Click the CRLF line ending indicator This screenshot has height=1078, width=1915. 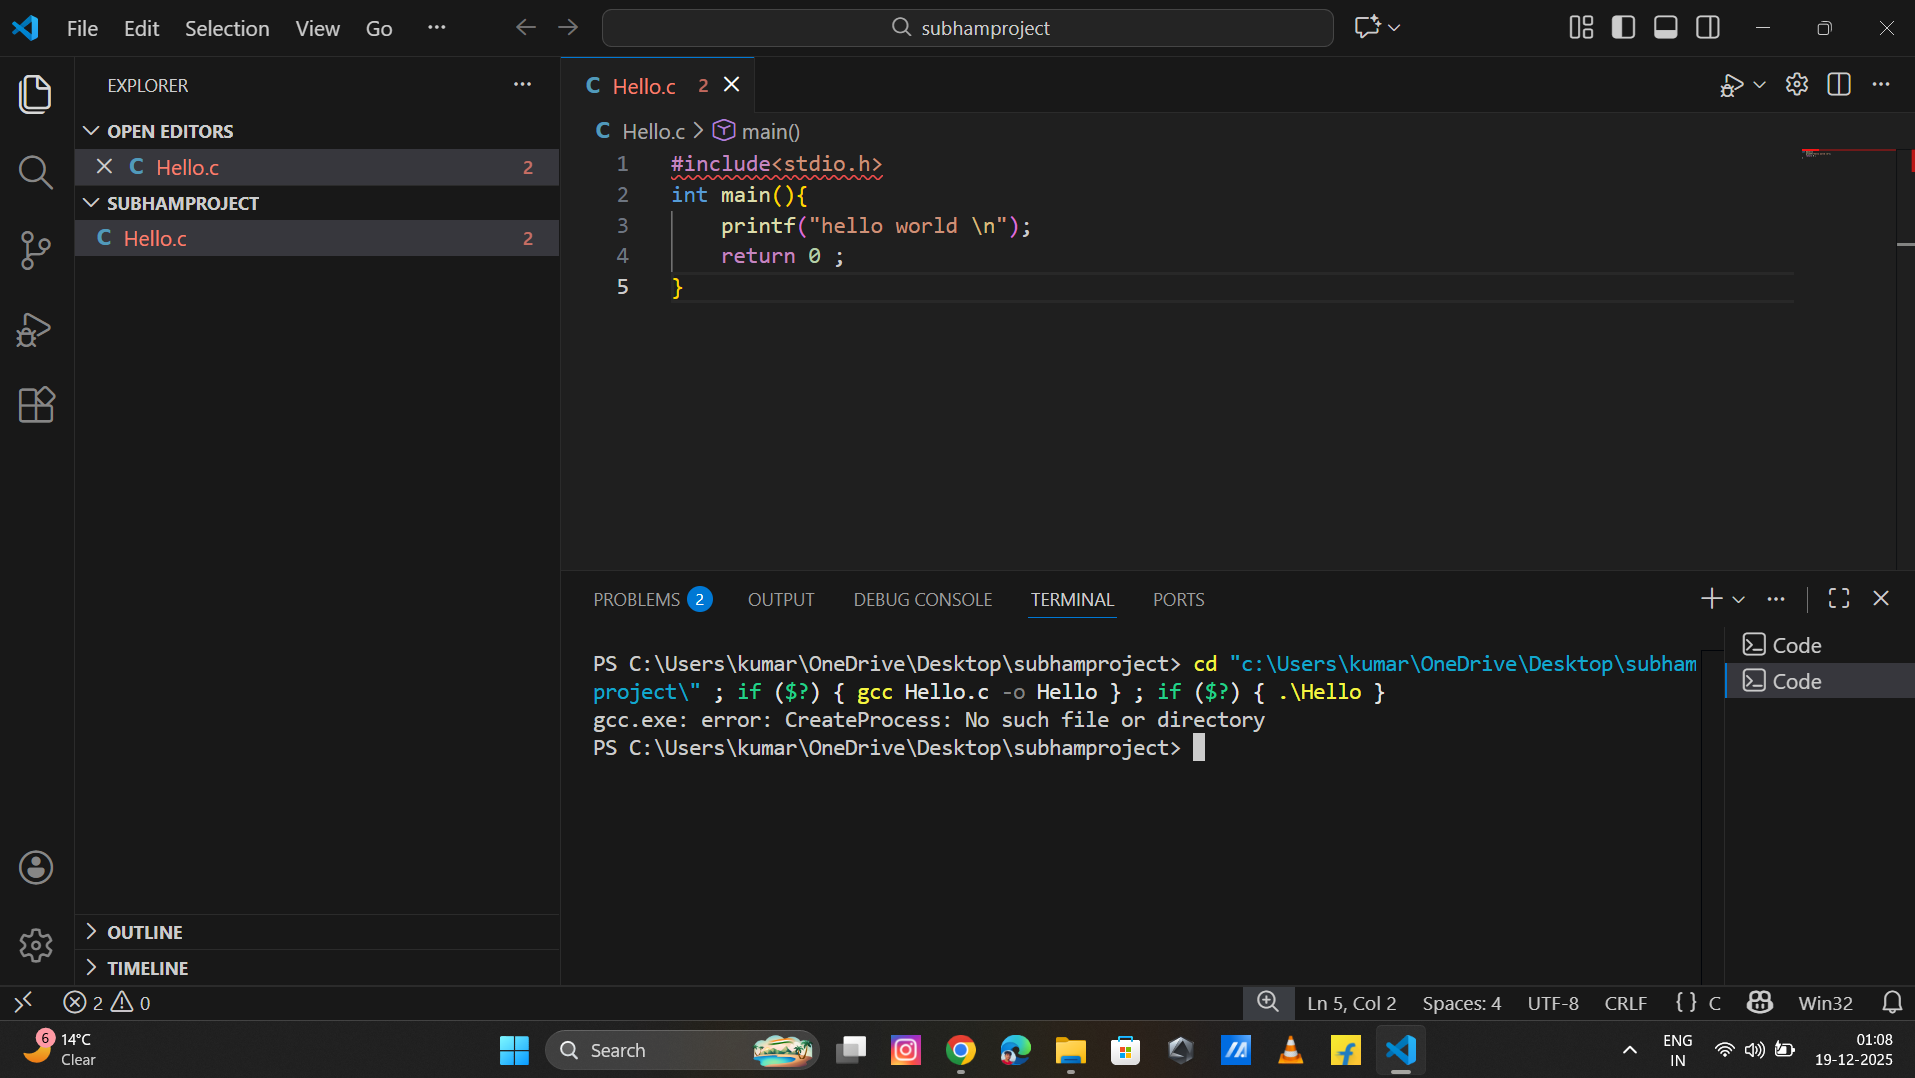[x=1625, y=1003]
